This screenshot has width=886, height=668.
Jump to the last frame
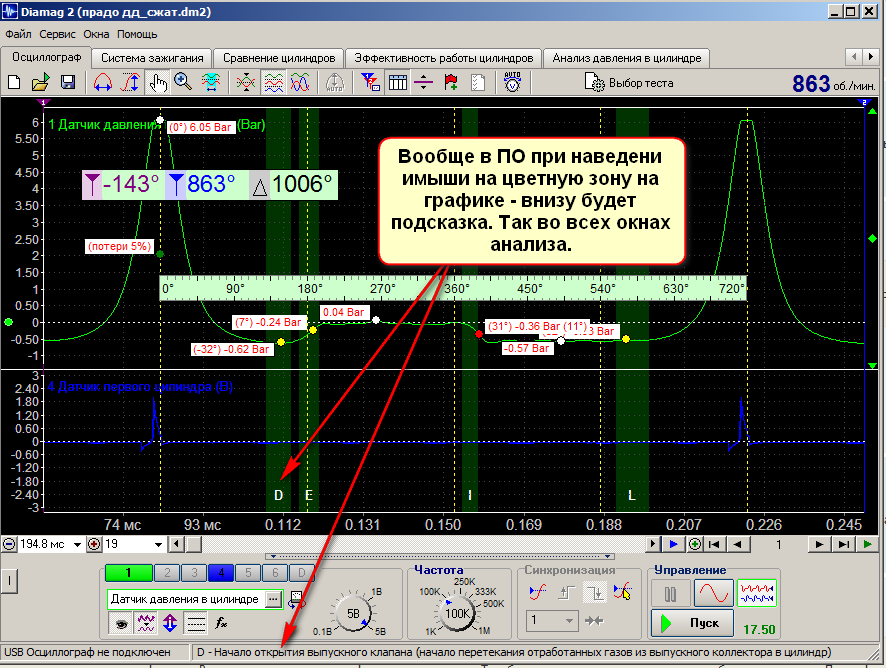pyautogui.click(x=843, y=544)
